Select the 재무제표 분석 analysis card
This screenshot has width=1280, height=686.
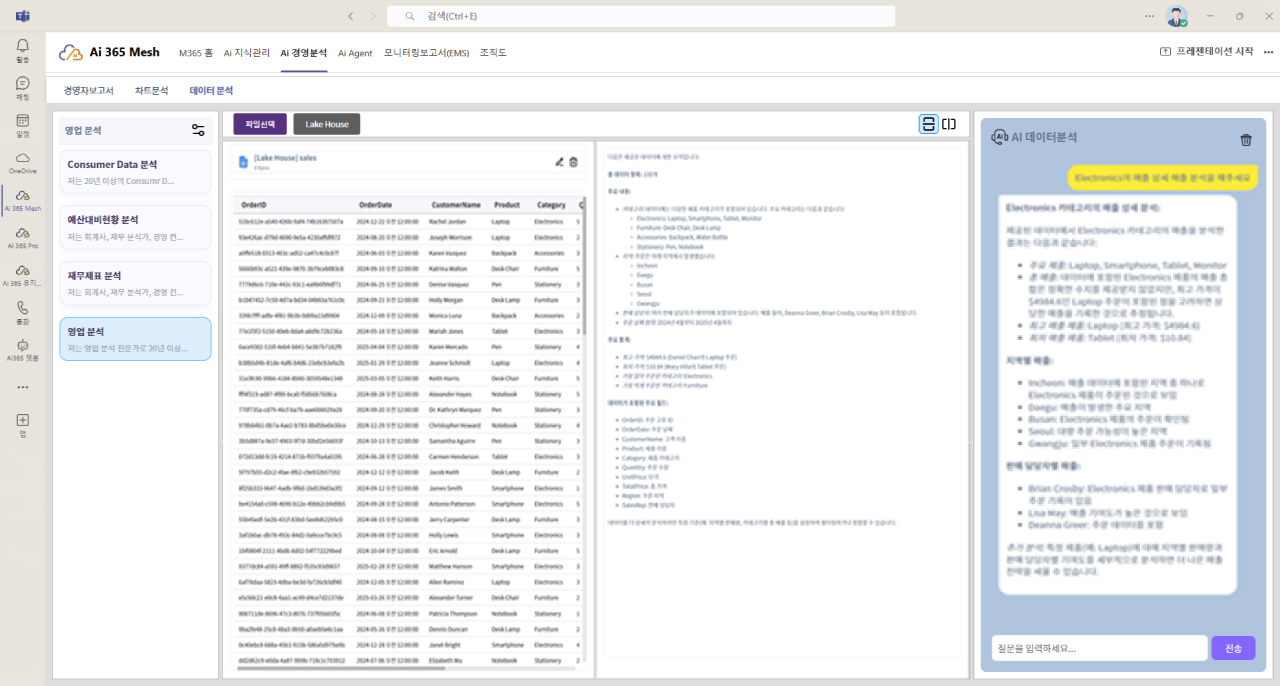(x=135, y=283)
